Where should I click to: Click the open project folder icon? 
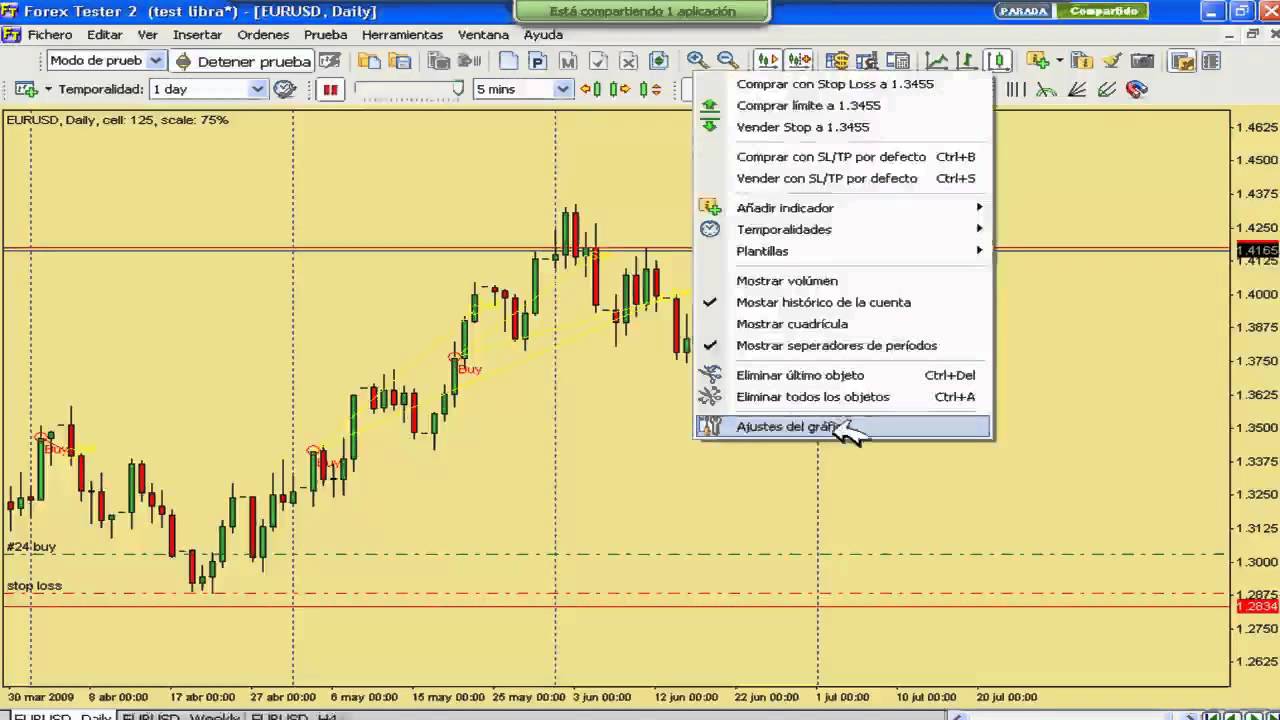pos(369,60)
